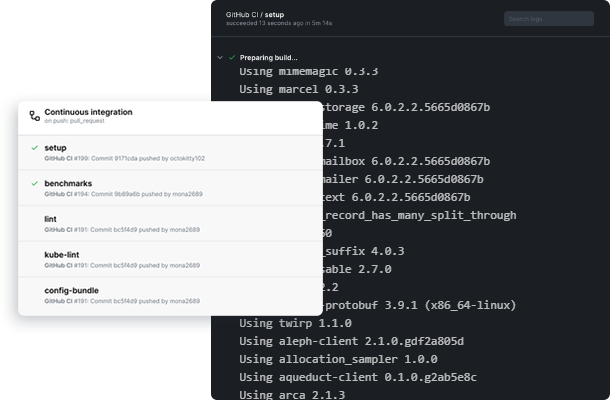Viewport: 610px width, 400px height.
Task: Open the Continuous integration heading
Action: point(88,112)
